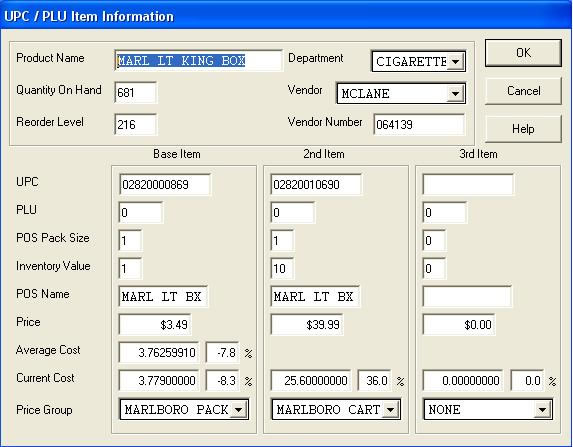This screenshot has height=447, width=573.
Task: Click the Product Name field
Action: (198, 61)
